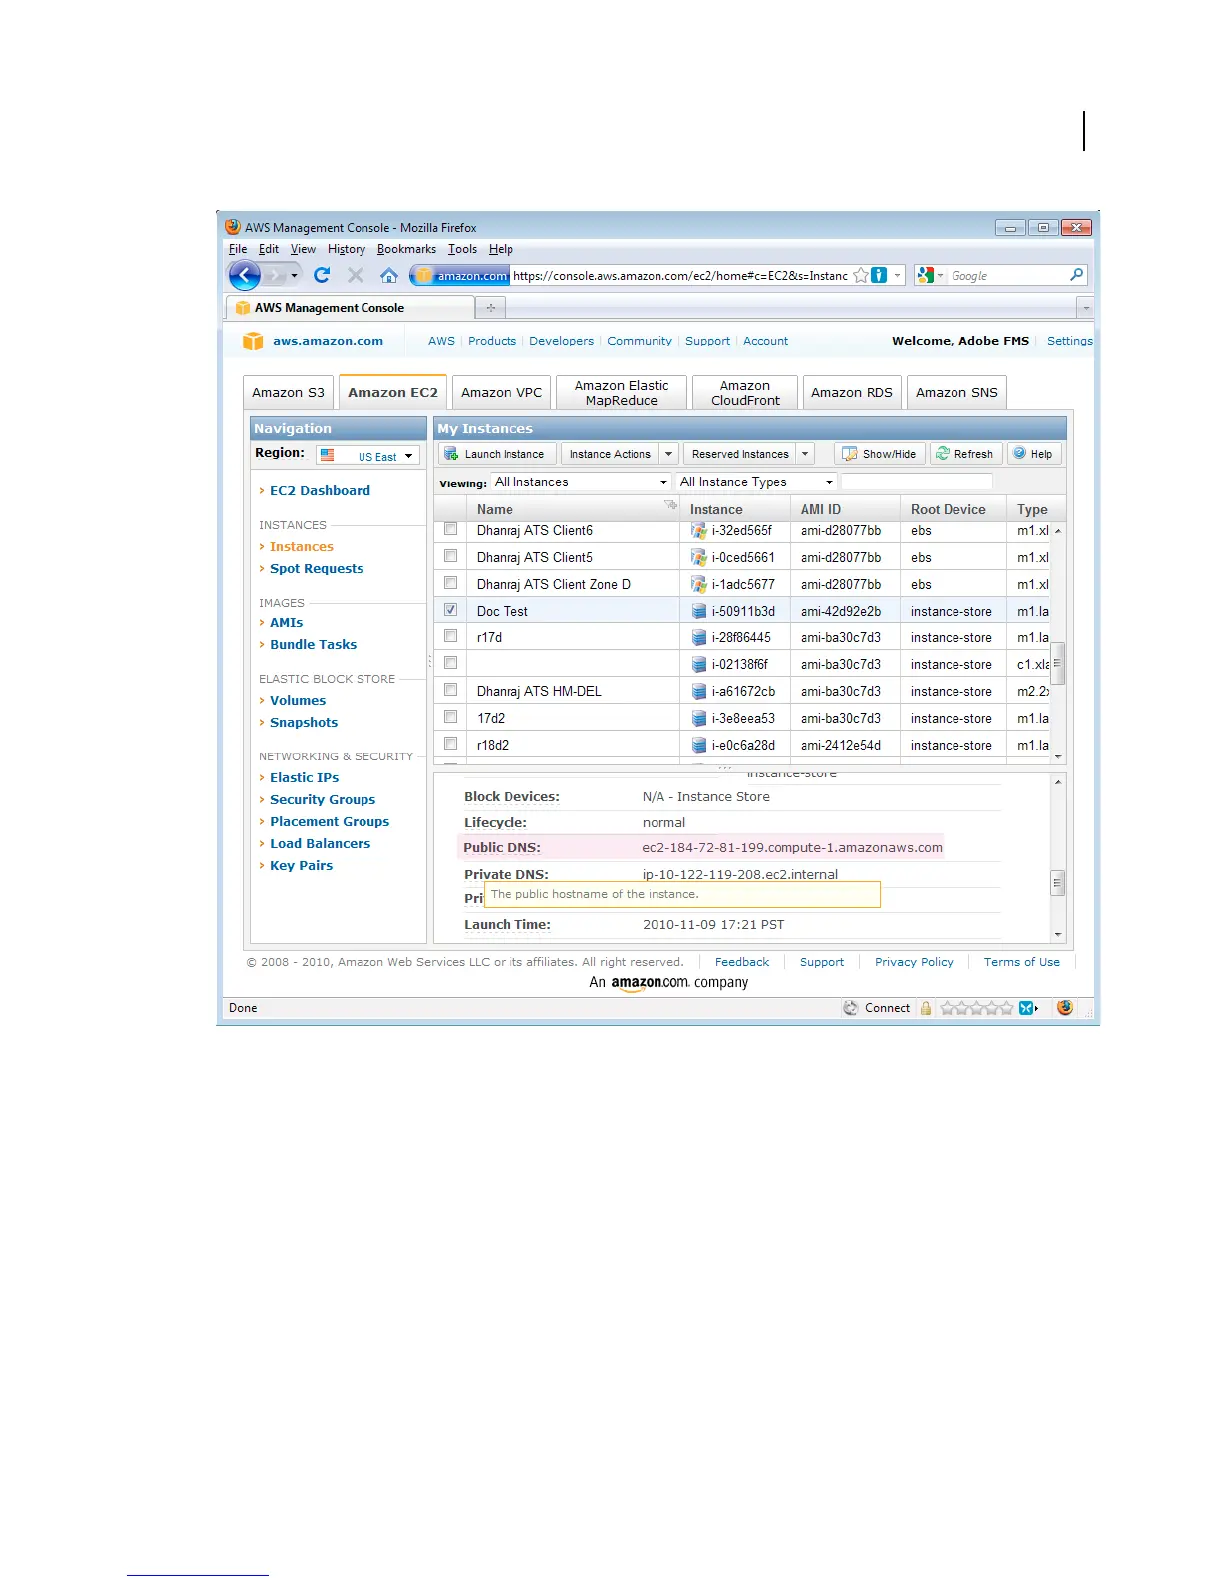Click the instance icon for i-50911b3d
1224x1584 pixels.
tap(699, 611)
